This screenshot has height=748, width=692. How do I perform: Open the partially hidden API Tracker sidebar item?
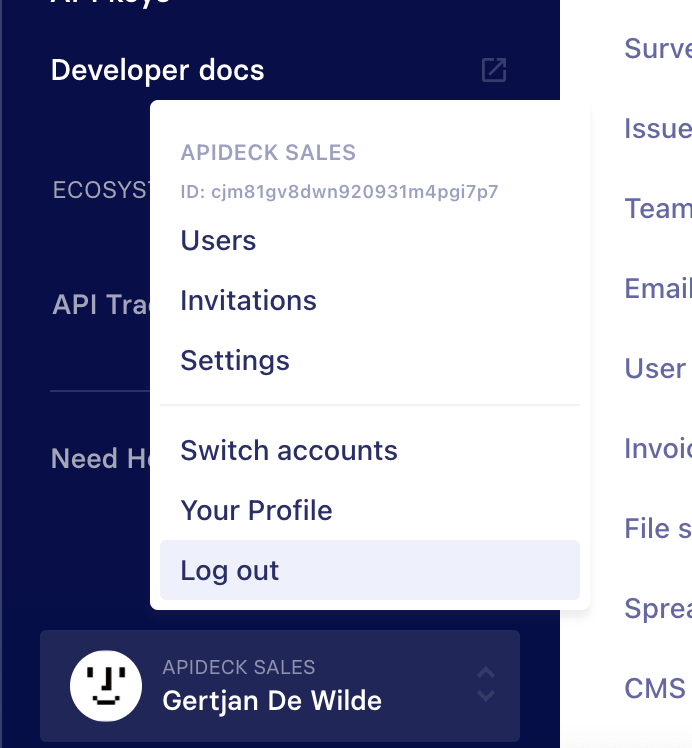[101, 304]
